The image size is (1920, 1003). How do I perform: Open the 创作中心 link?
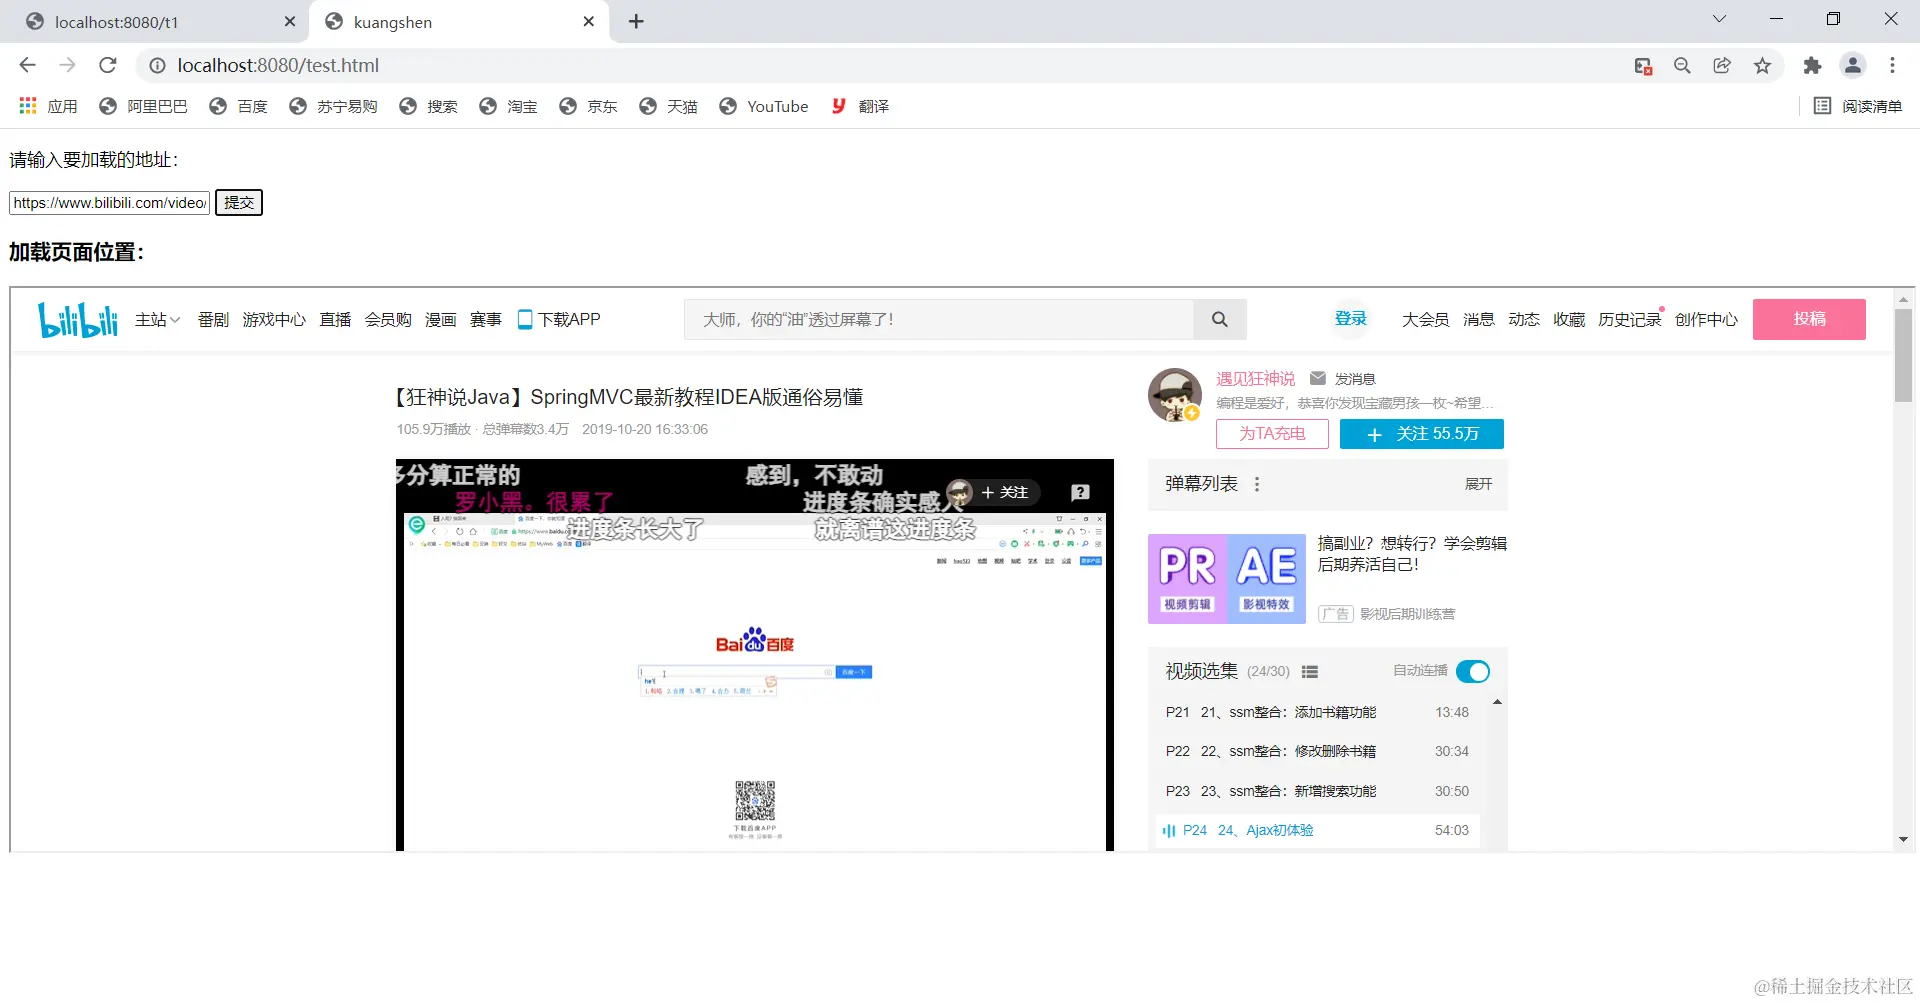click(1706, 319)
